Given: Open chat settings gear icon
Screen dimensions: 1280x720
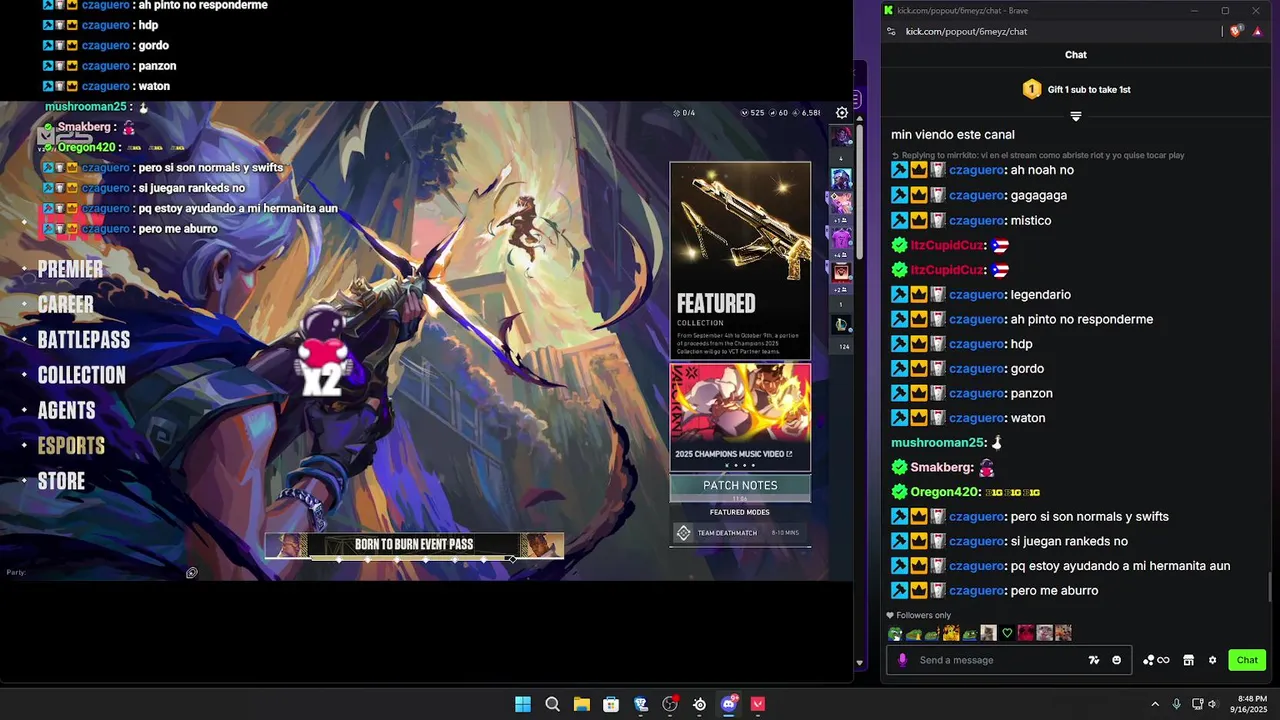Looking at the screenshot, I should [x=1212, y=660].
